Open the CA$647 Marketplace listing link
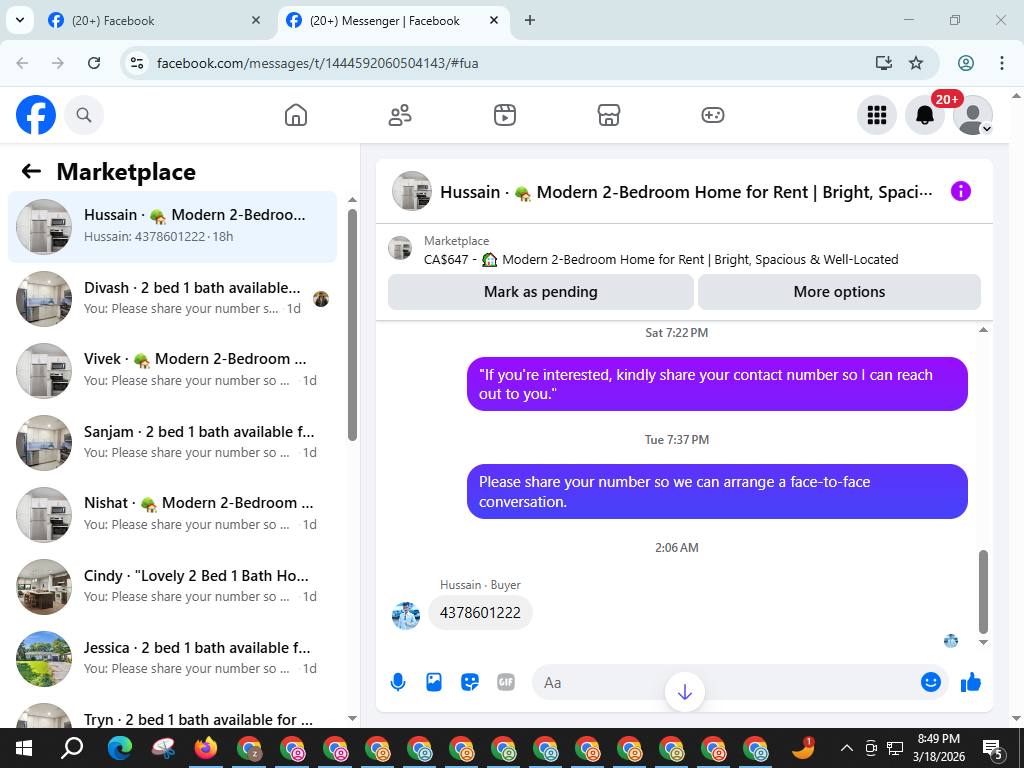 tap(661, 259)
